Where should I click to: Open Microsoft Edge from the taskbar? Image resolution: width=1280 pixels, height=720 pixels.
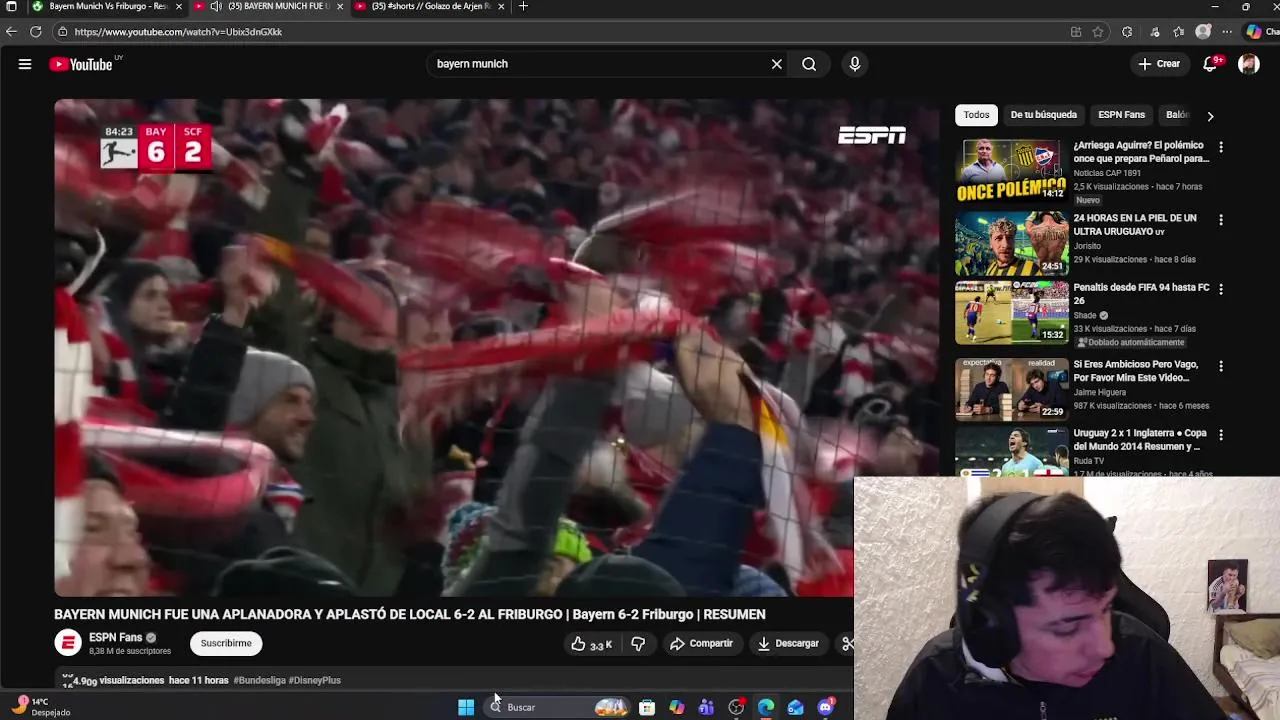tap(766, 707)
